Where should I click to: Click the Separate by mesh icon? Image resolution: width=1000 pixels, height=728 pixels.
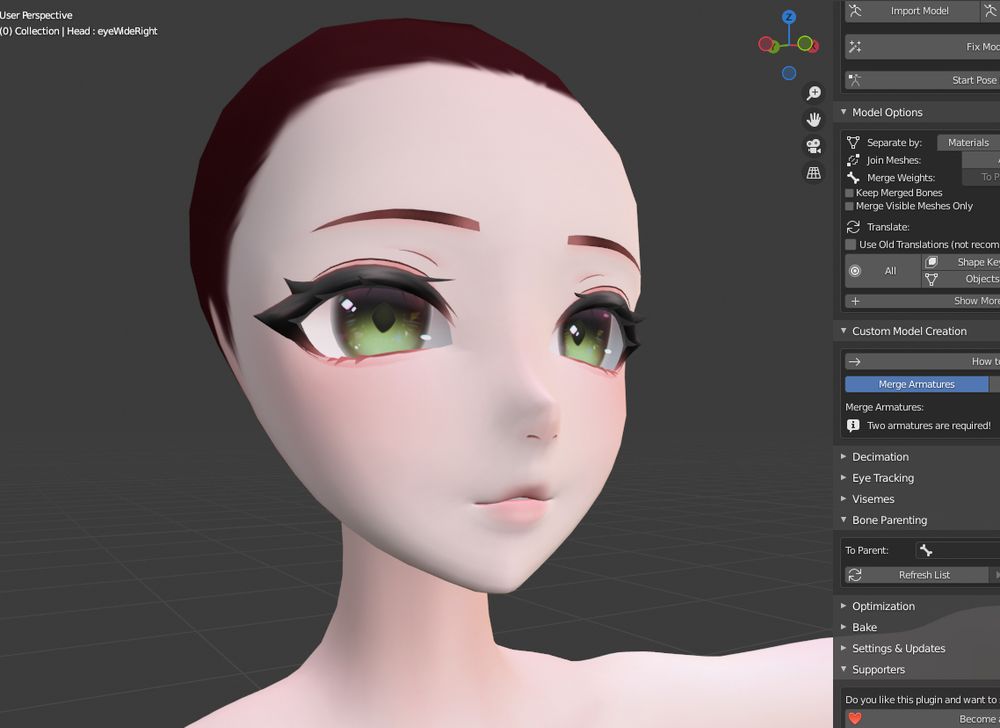pyautogui.click(x=853, y=143)
